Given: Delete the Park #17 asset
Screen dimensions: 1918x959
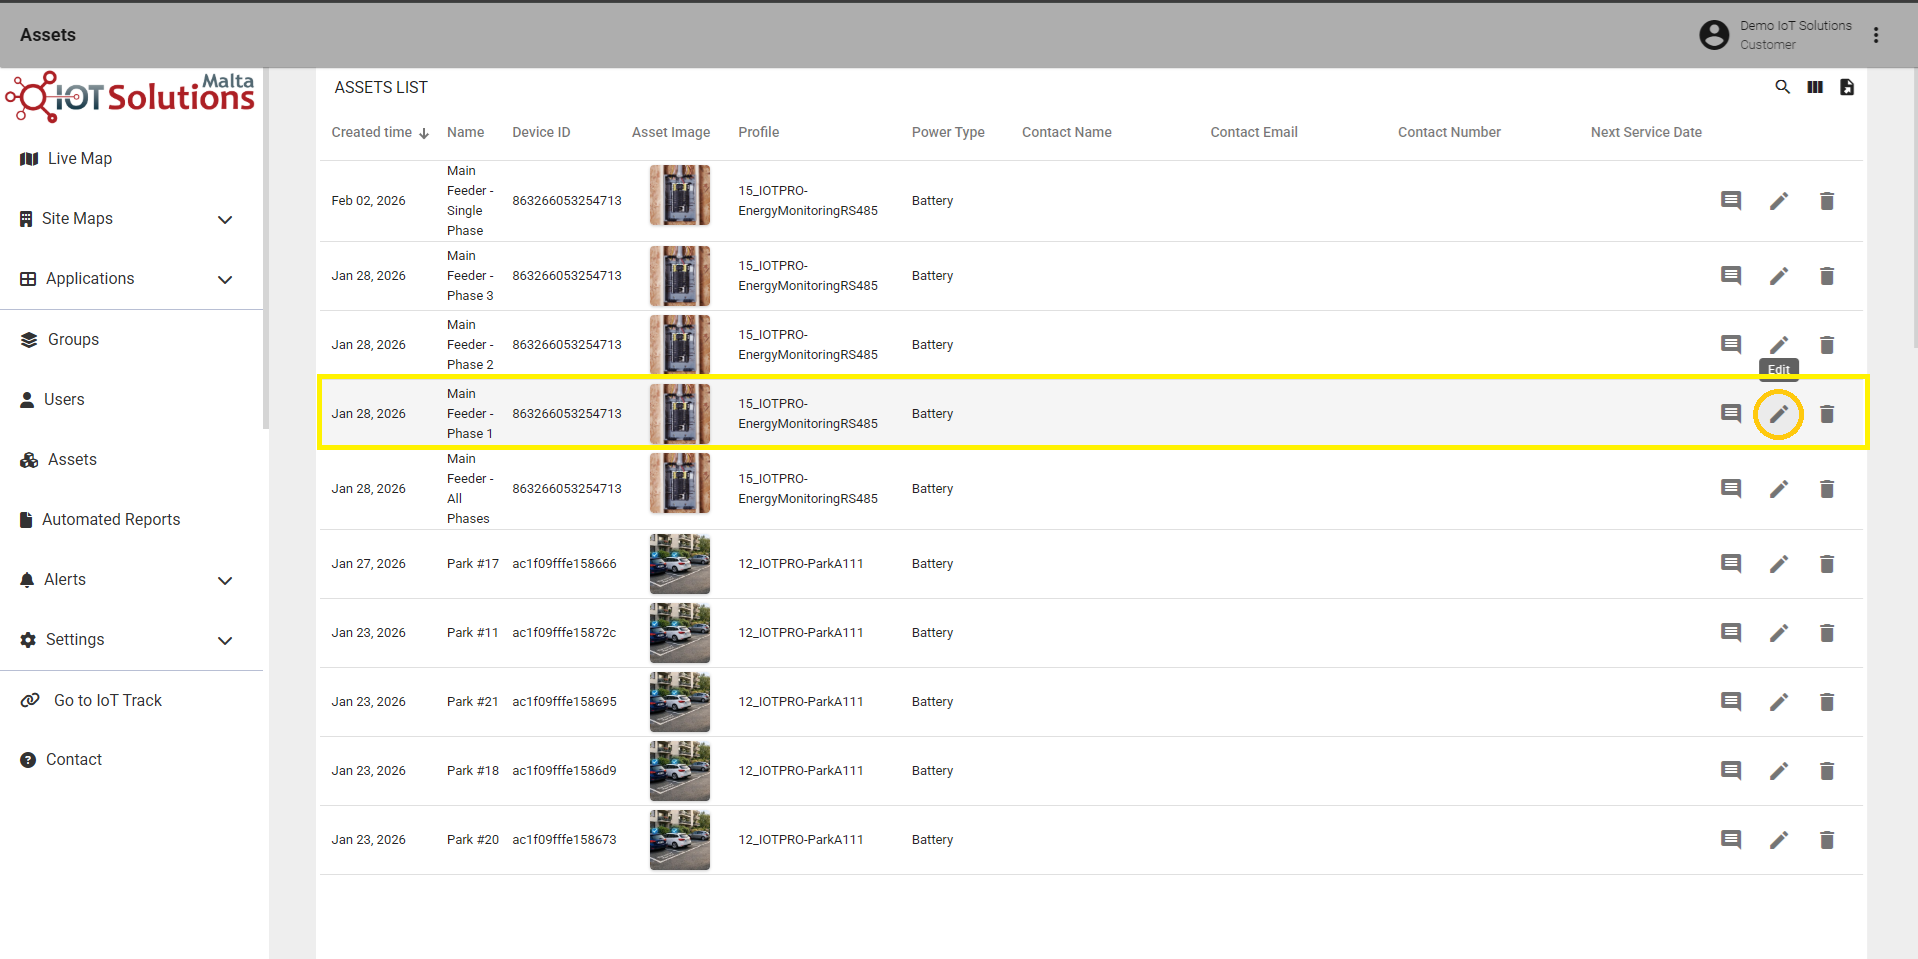Looking at the screenshot, I should [x=1827, y=564].
